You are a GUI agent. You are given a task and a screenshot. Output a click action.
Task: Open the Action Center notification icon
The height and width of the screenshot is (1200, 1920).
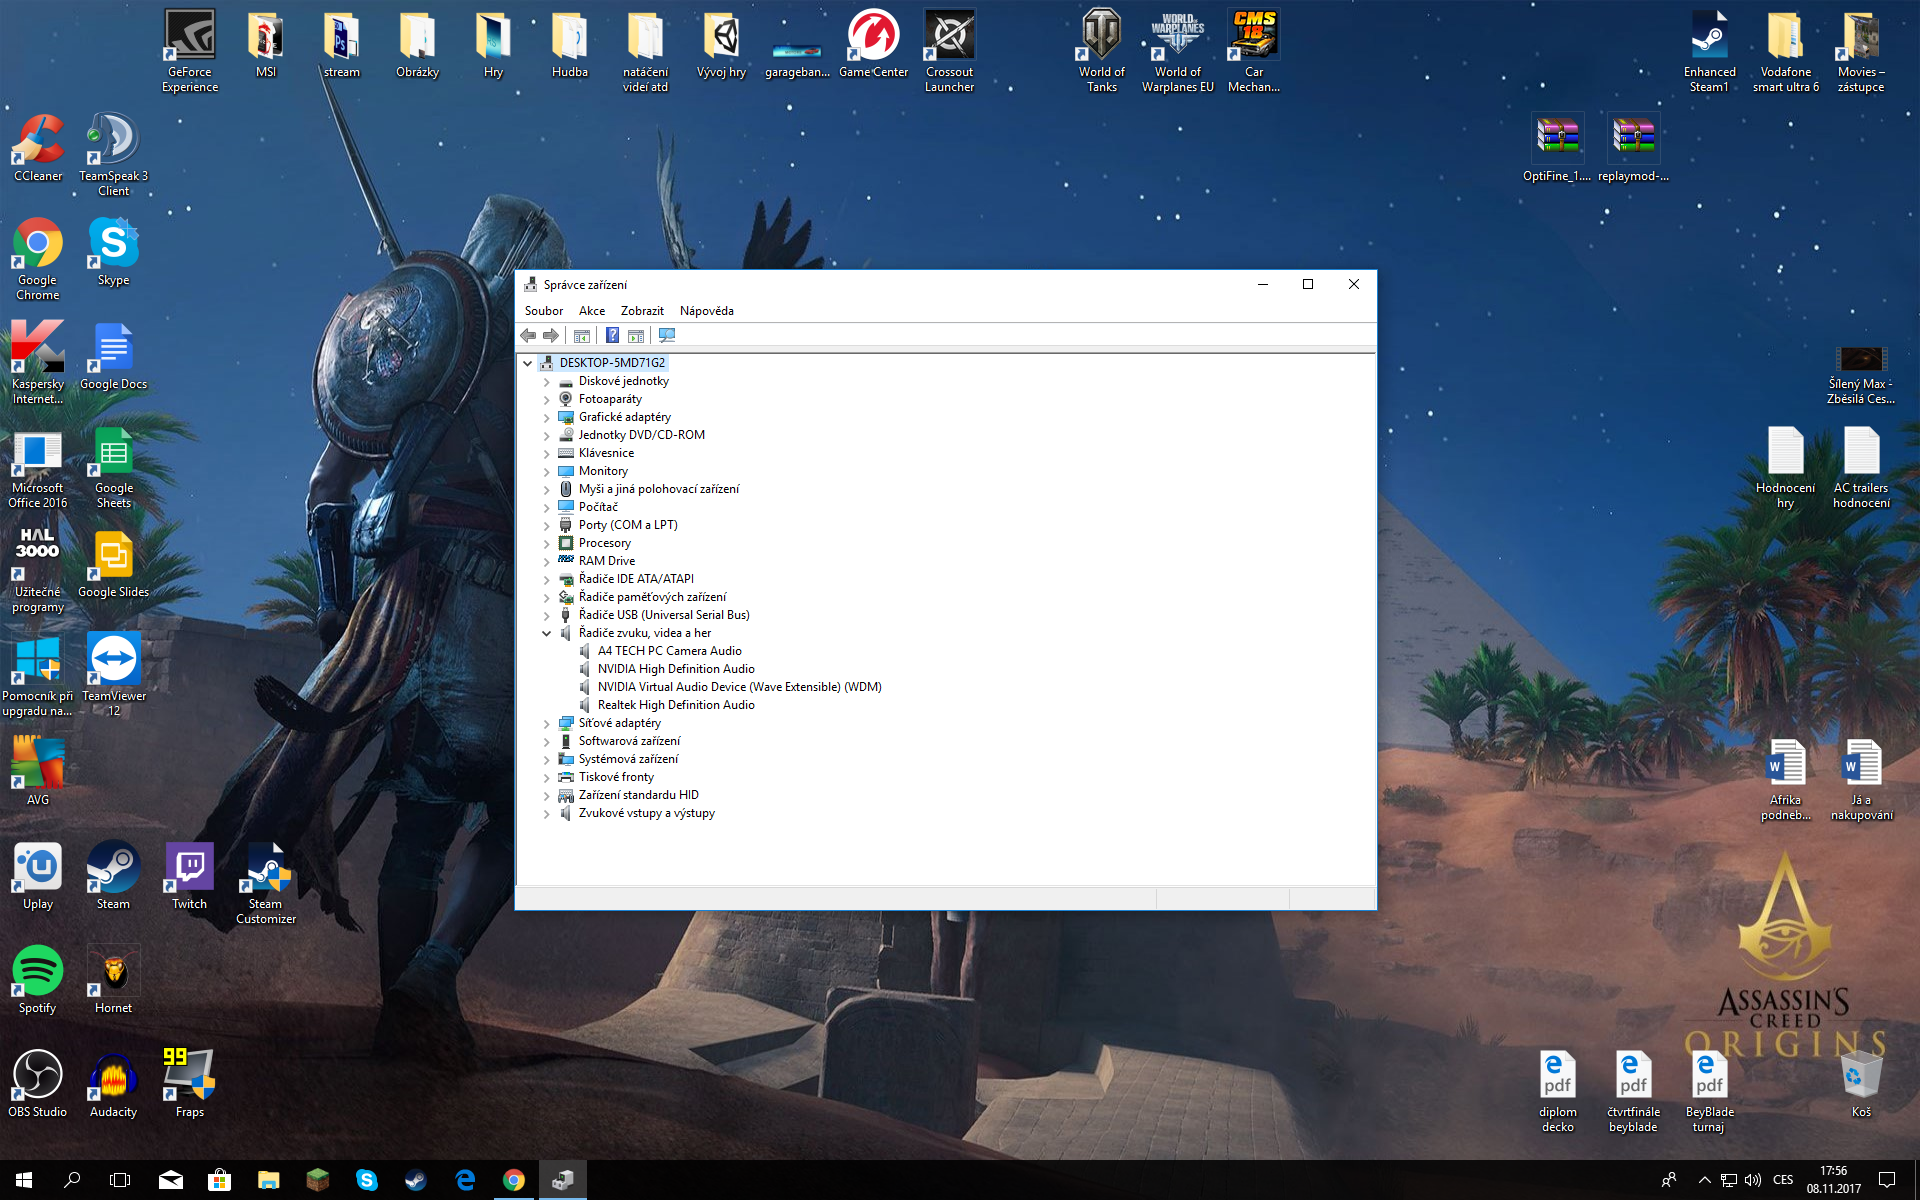(x=1886, y=1180)
